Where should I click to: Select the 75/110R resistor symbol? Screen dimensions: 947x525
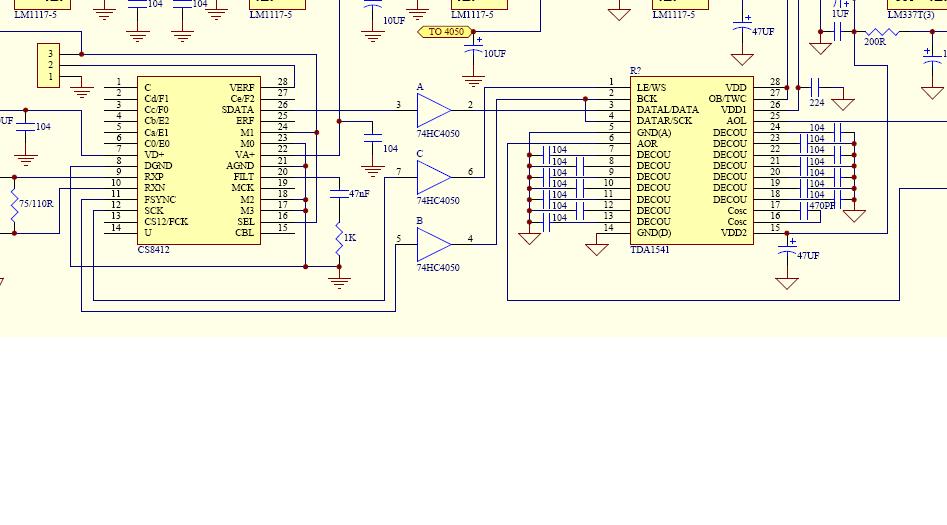pos(14,205)
